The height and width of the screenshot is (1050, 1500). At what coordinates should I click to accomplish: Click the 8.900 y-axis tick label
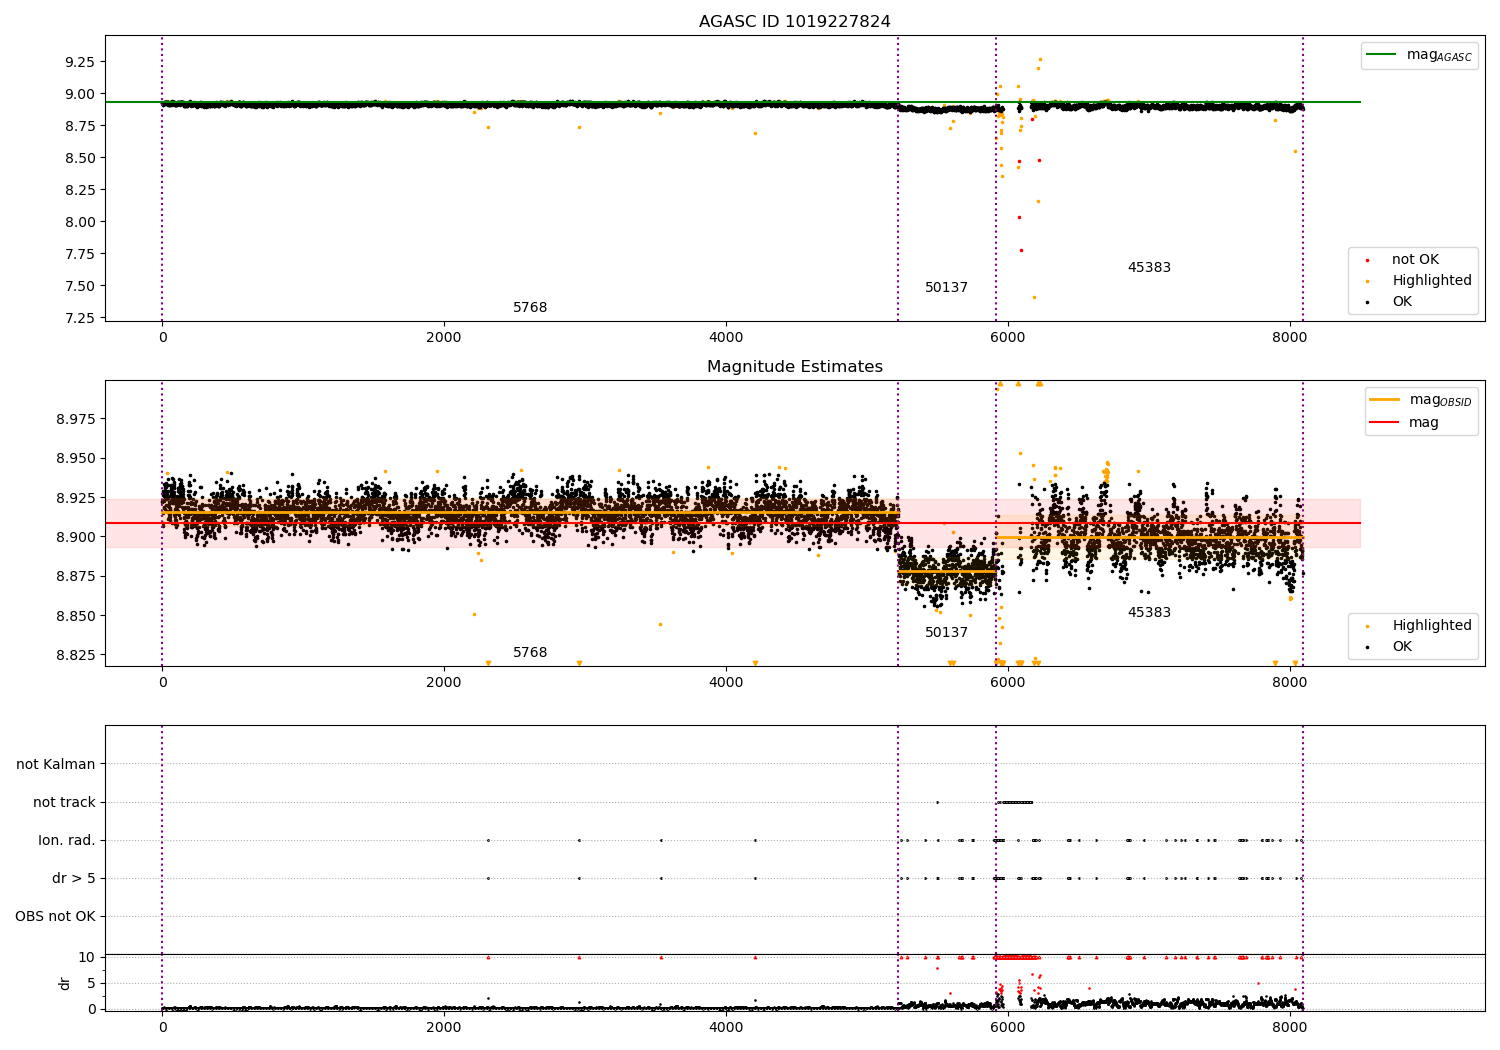(x=75, y=537)
